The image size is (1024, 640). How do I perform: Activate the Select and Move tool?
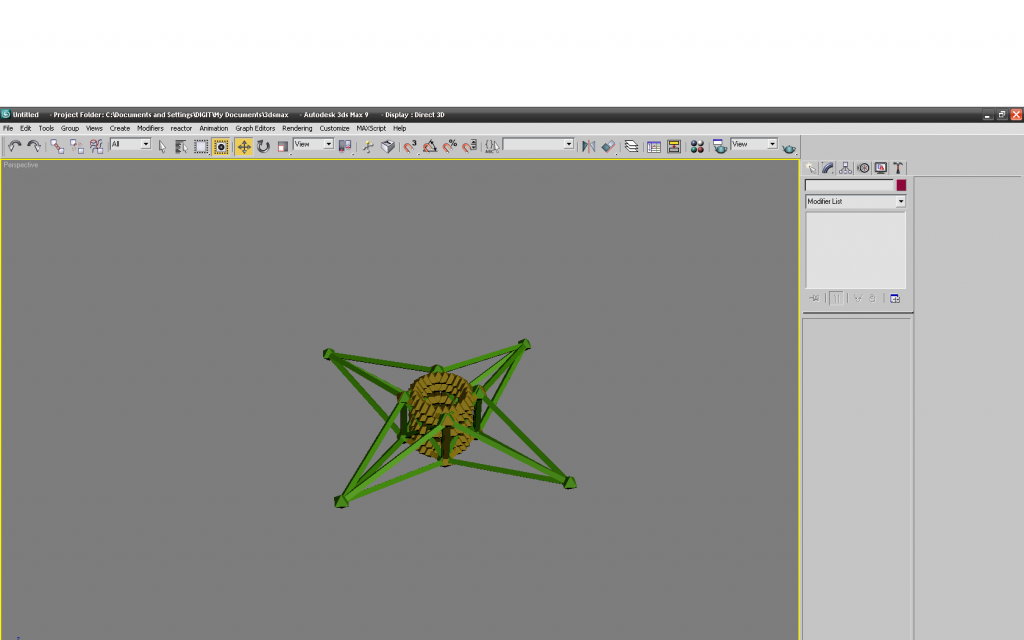coord(243,146)
